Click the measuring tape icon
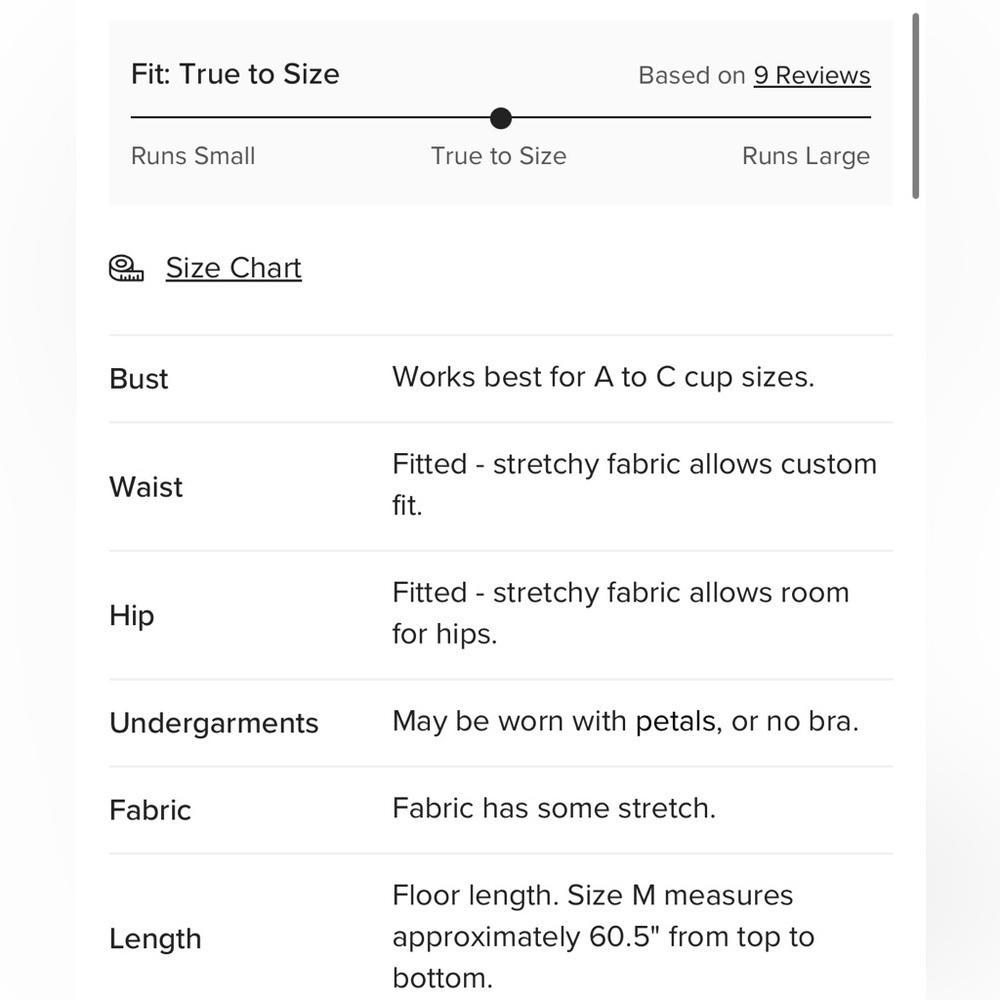 126,268
